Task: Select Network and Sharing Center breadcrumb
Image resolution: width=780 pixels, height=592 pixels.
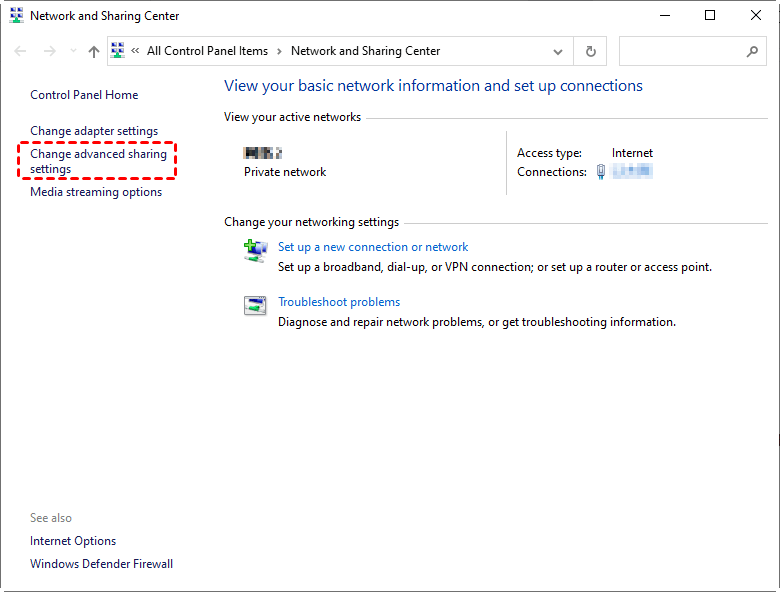Action: pyautogui.click(x=365, y=51)
